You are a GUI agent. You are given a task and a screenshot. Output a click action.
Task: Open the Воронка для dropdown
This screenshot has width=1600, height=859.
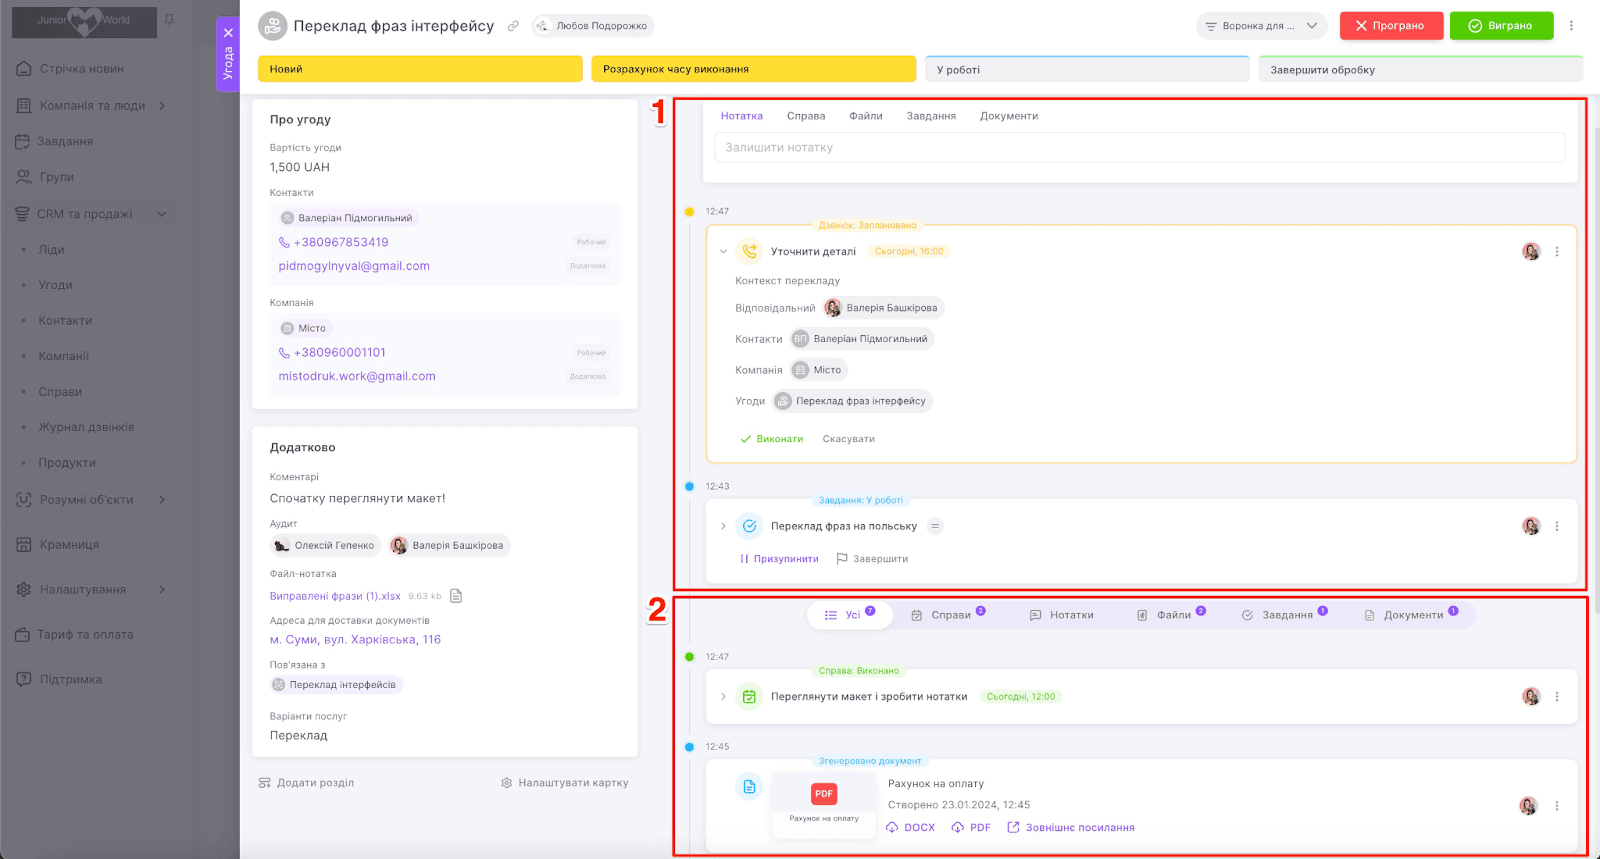1261,26
